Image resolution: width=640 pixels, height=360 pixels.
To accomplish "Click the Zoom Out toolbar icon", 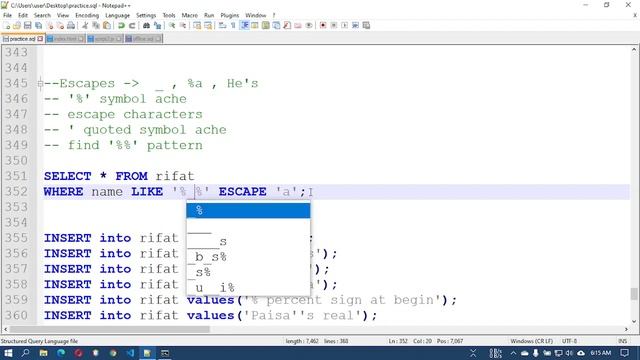I will (183, 25).
